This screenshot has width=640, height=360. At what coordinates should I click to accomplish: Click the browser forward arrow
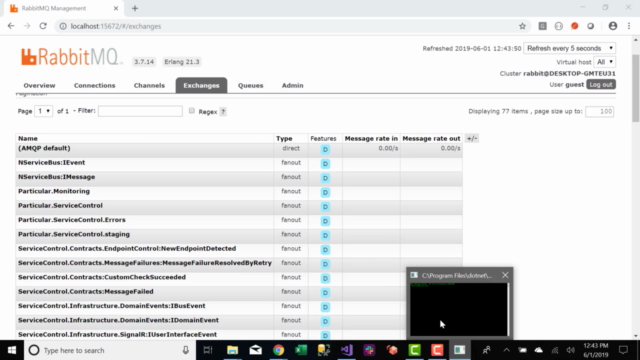click(x=27, y=26)
